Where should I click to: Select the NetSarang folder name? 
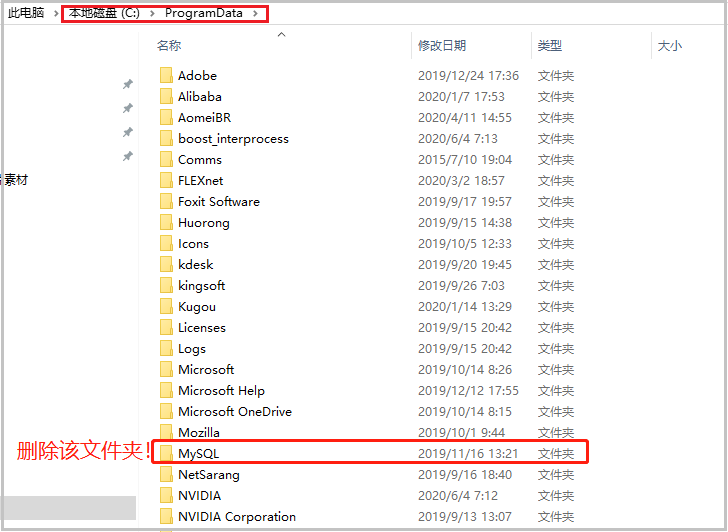(209, 475)
